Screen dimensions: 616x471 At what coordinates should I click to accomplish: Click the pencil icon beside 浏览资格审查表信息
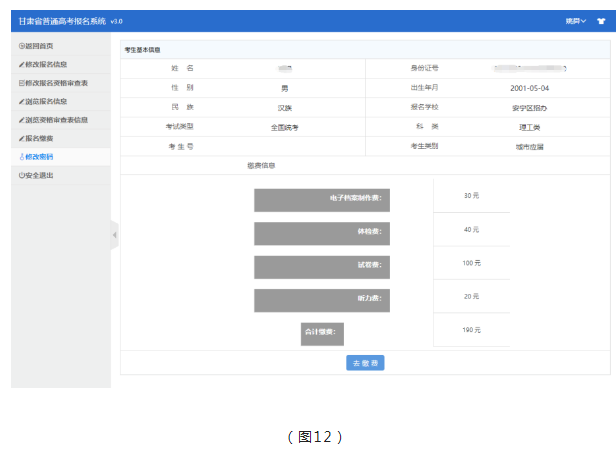coord(21,120)
